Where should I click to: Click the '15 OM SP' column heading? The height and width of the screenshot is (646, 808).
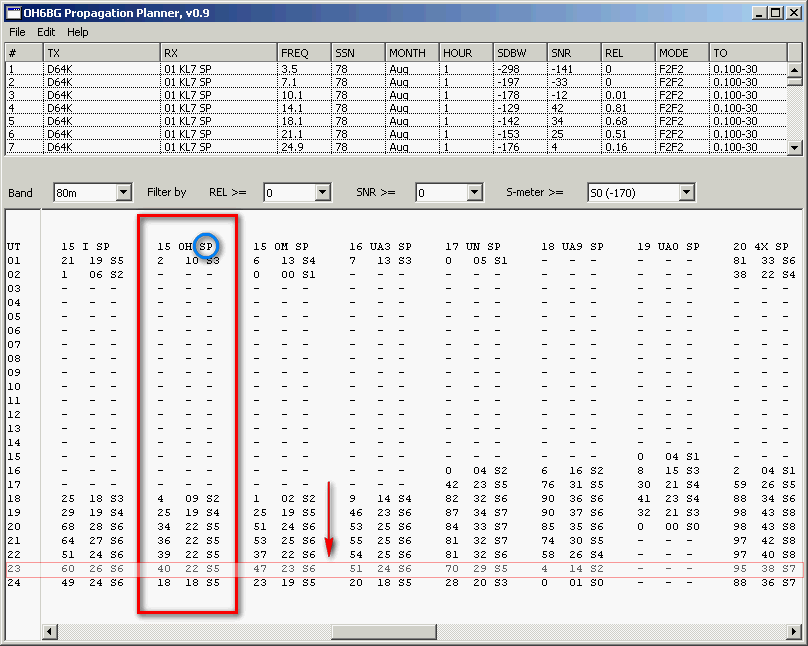coord(281,246)
